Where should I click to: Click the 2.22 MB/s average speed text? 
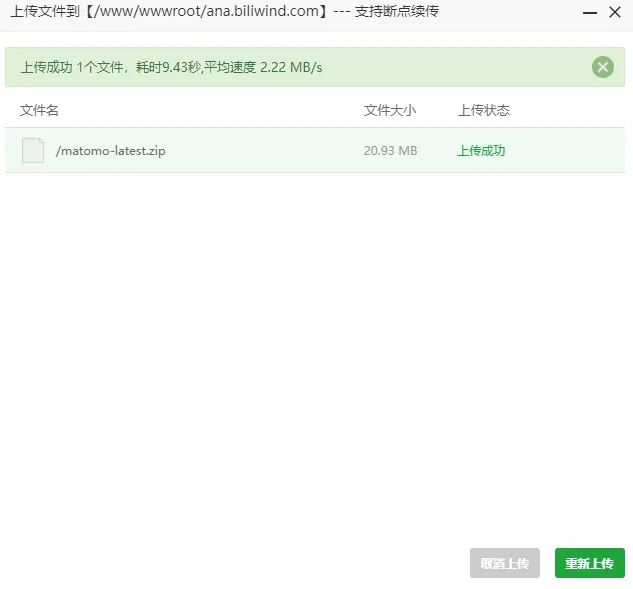coord(291,67)
